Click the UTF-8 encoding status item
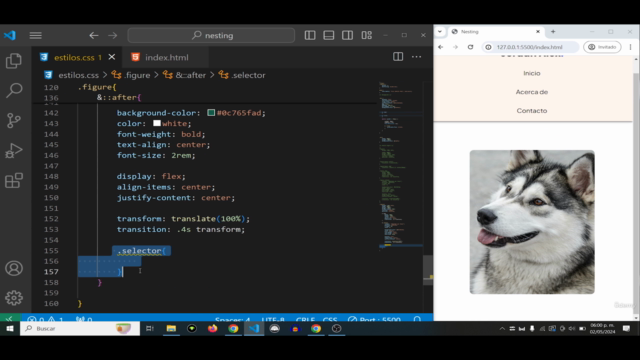 (273, 320)
